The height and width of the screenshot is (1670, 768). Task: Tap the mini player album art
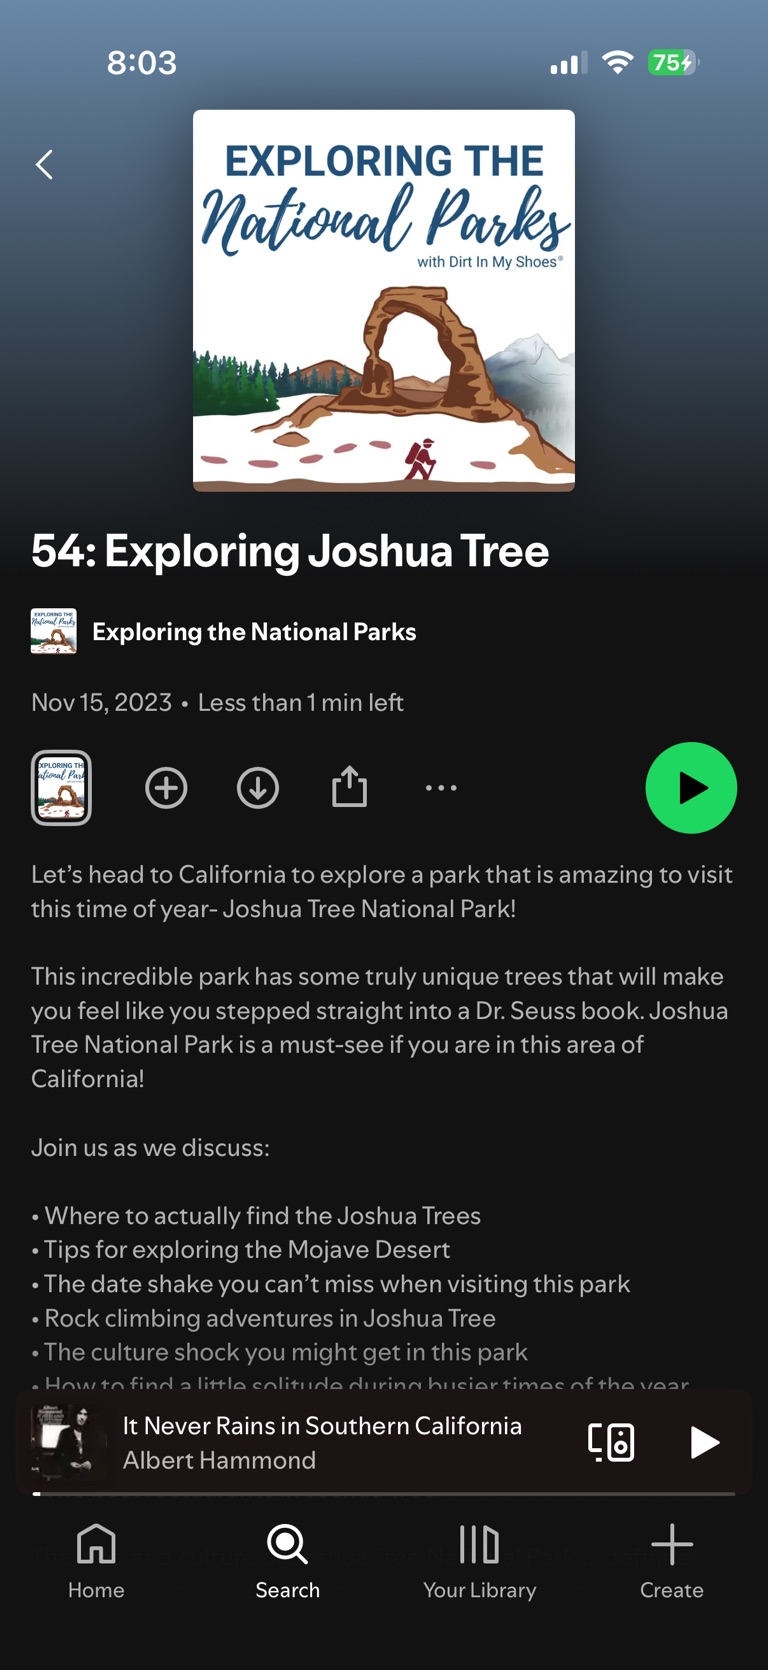67,1441
